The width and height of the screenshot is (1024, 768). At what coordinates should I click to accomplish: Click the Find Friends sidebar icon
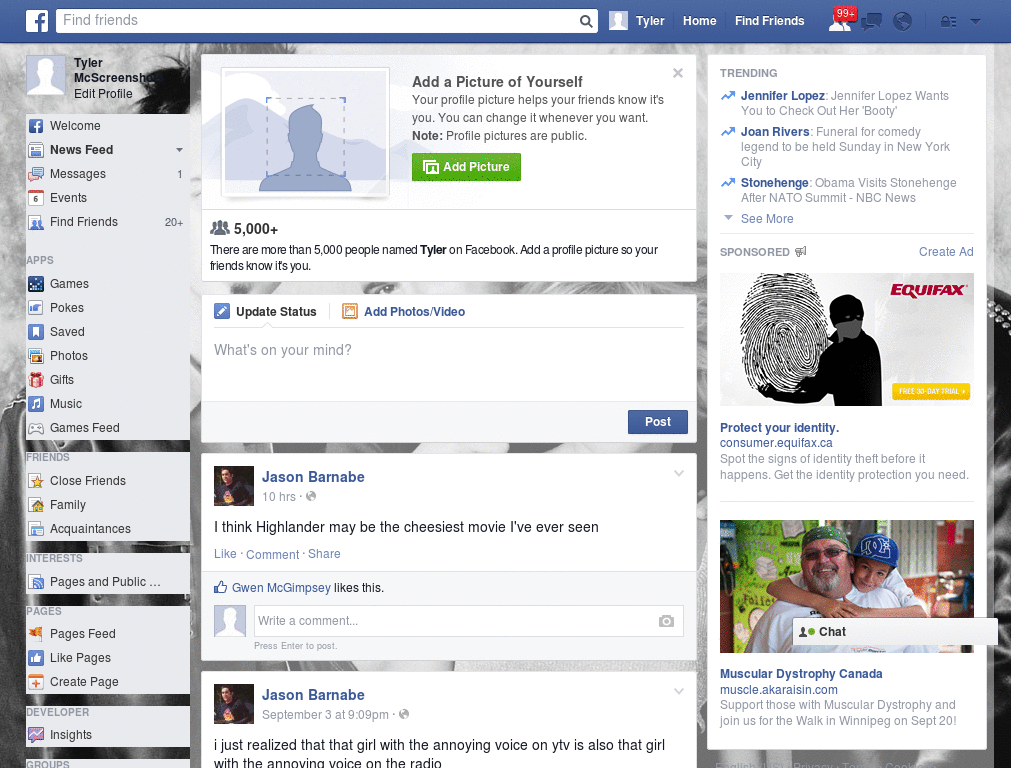pos(36,223)
